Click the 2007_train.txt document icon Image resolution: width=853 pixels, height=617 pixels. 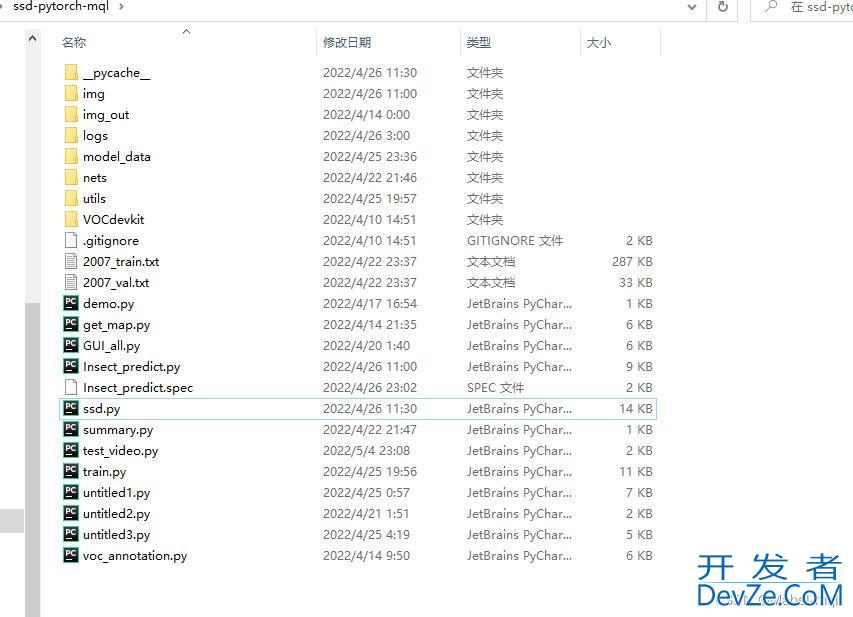pyautogui.click(x=71, y=261)
